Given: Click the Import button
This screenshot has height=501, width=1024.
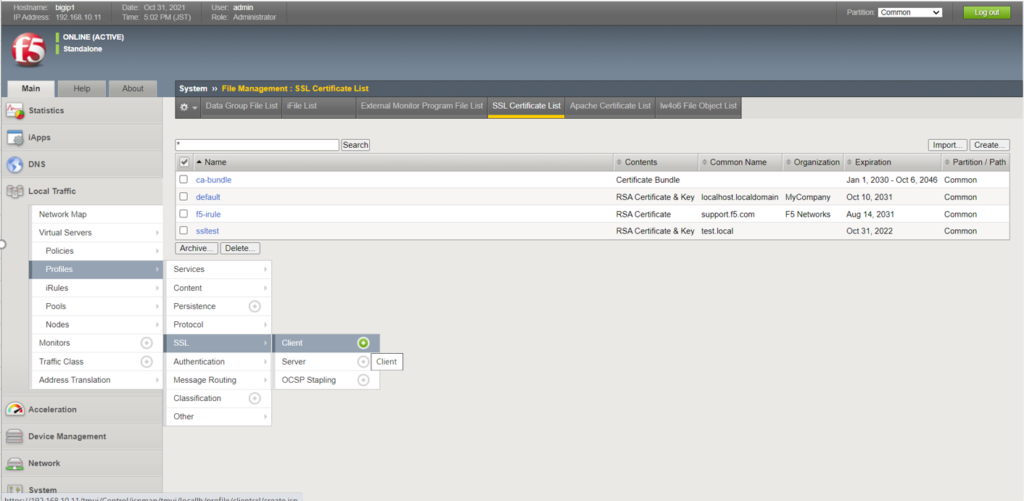Looking at the screenshot, I should (946, 145).
